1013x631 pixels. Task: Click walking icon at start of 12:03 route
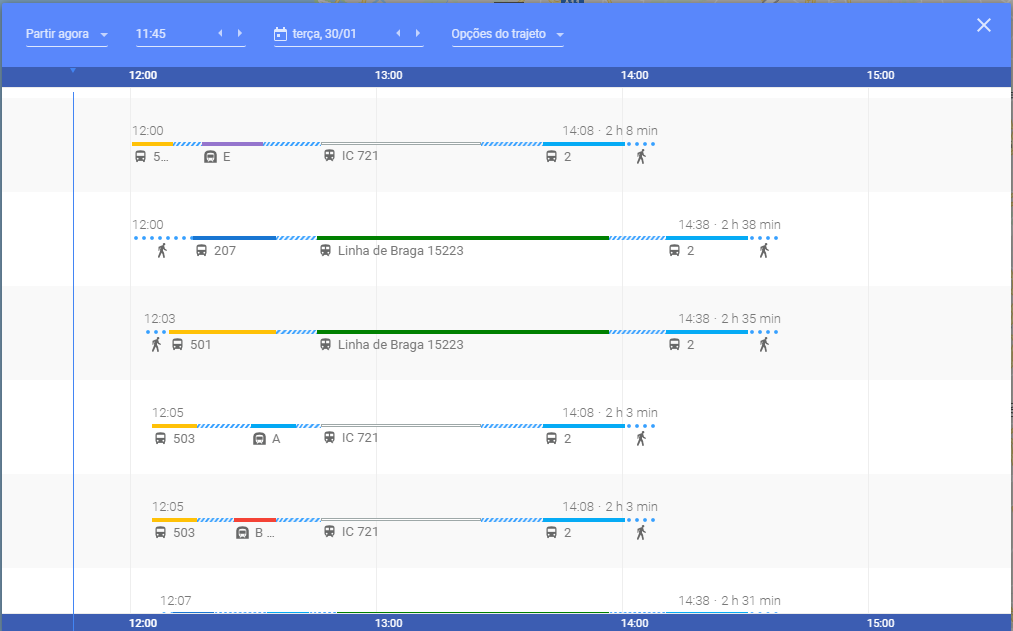156,345
